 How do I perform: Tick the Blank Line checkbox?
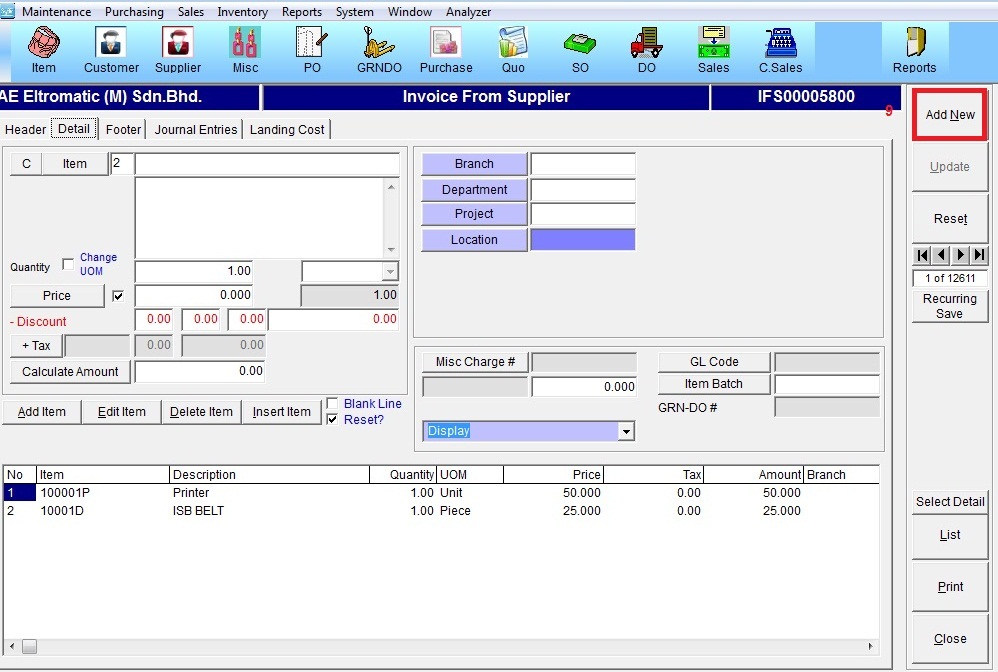click(x=332, y=404)
